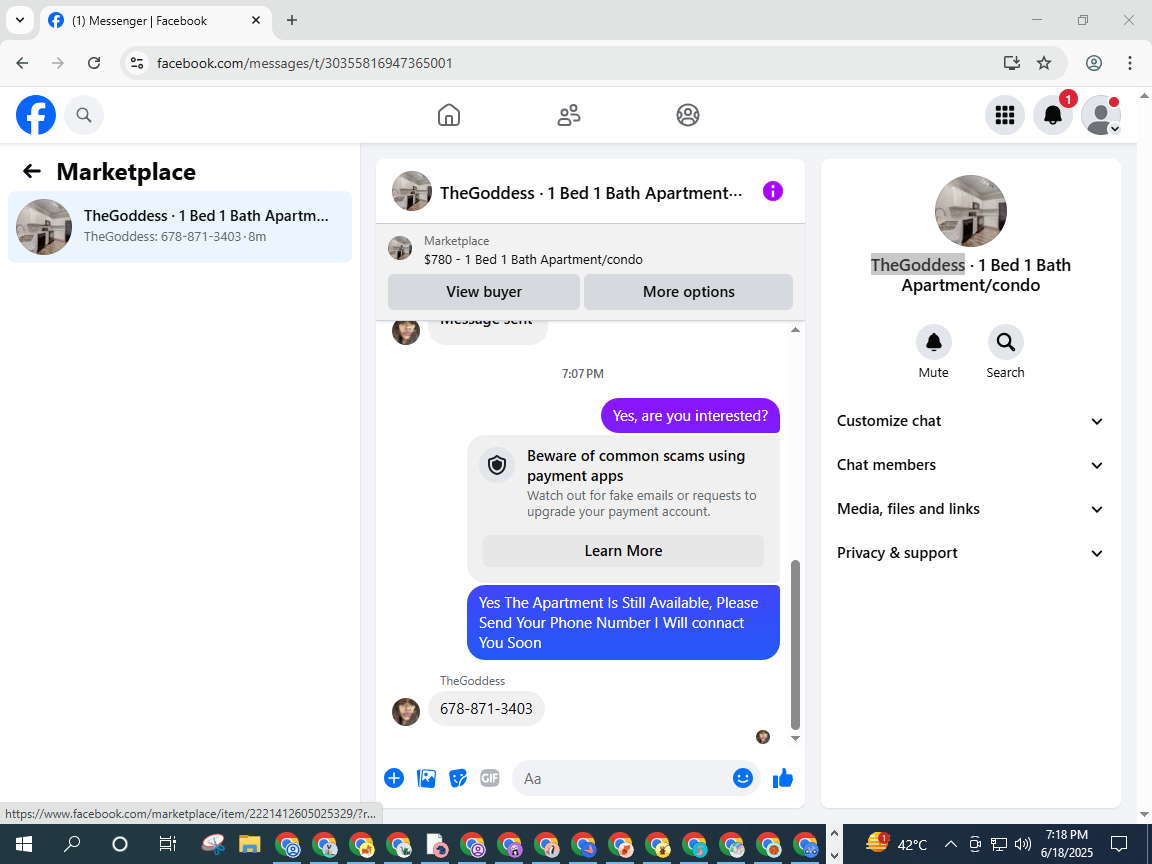Open the emoji picker smiley icon
Image resolution: width=1152 pixels, height=864 pixels.
pos(743,778)
